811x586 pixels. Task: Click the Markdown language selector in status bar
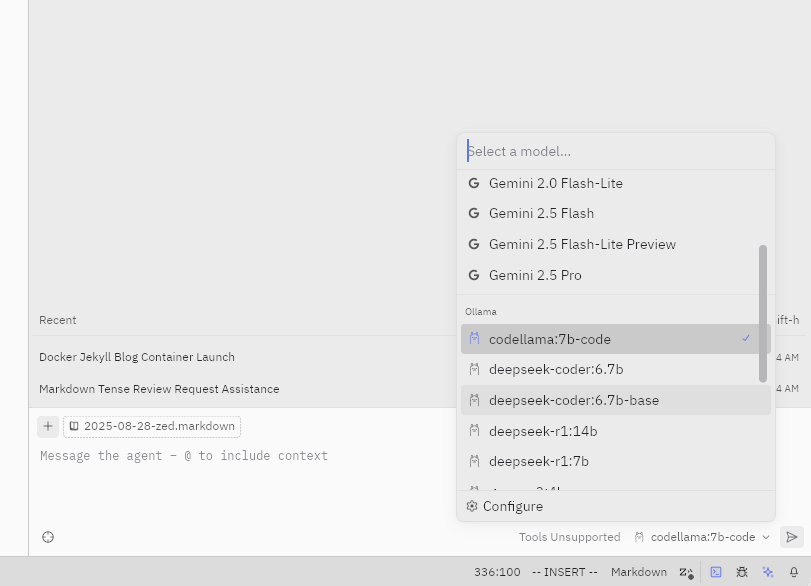coord(639,572)
